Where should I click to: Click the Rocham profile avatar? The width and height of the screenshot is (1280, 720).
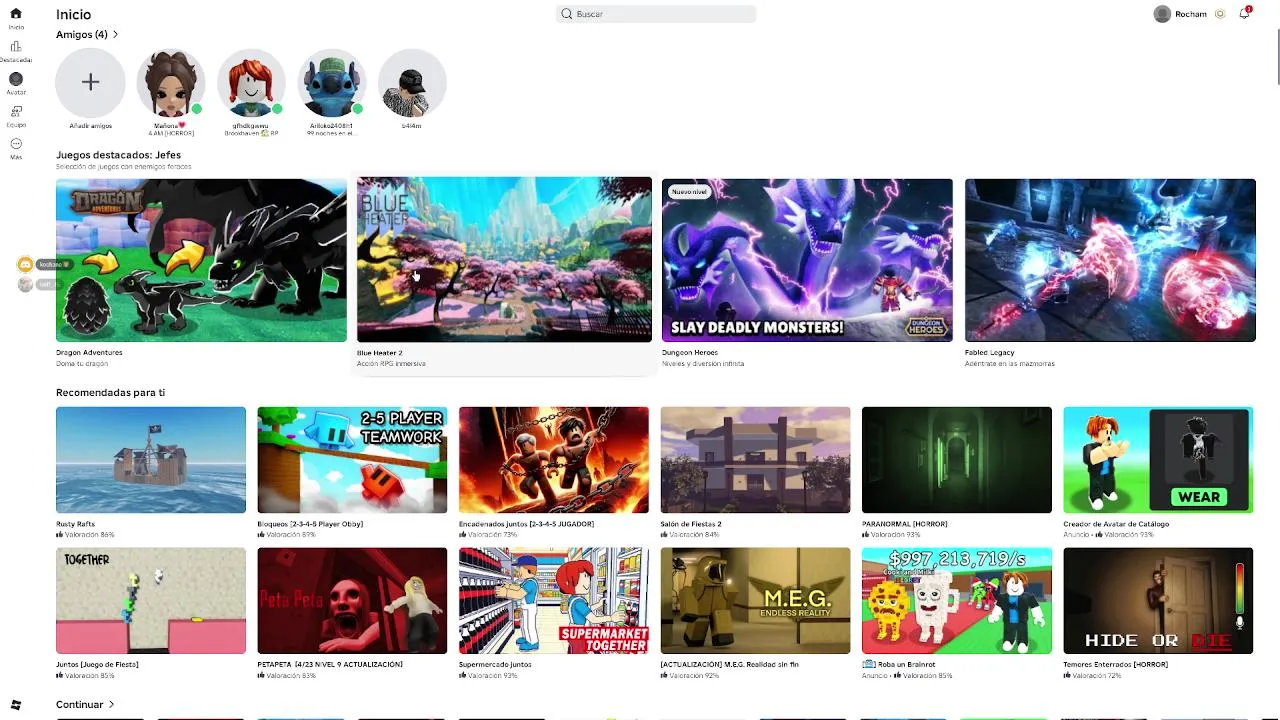pyautogui.click(x=1162, y=14)
